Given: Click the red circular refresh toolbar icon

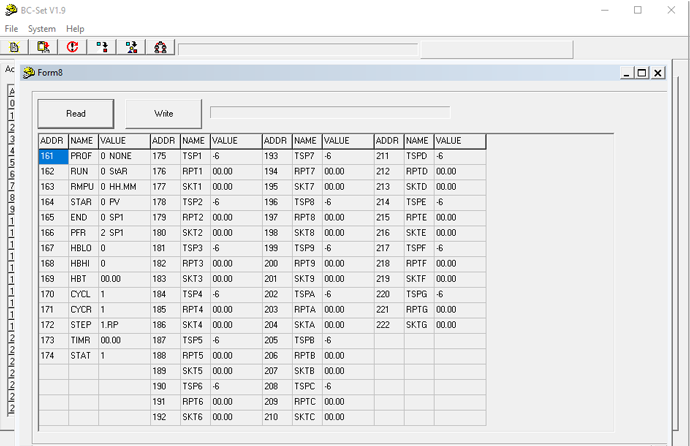Looking at the screenshot, I should pyautogui.click(x=73, y=47).
